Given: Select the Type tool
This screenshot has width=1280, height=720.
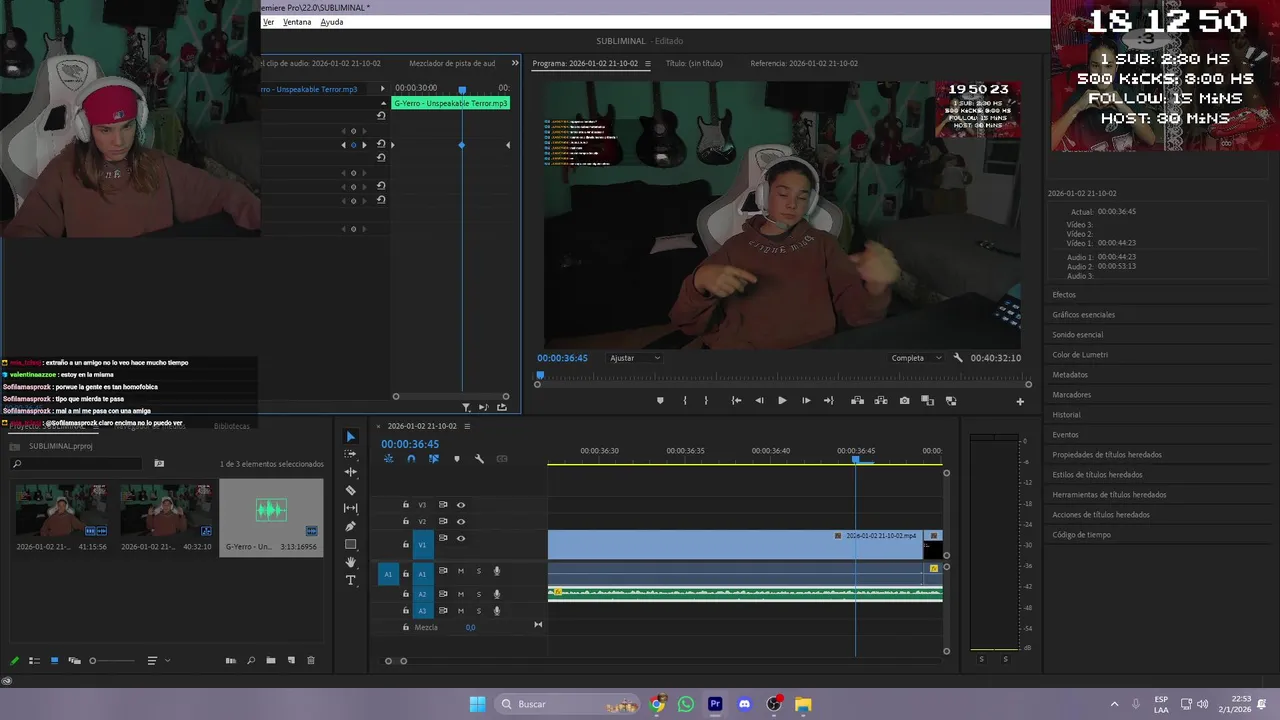Looking at the screenshot, I should [x=350, y=580].
